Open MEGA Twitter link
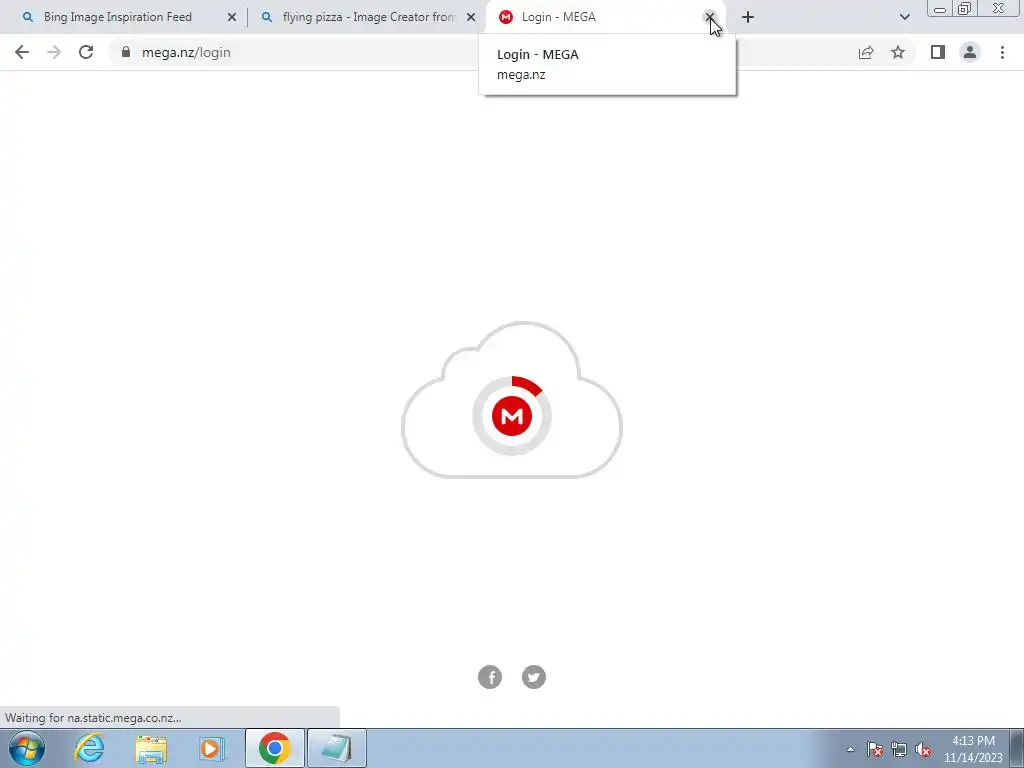The width and height of the screenshot is (1024, 768). 534,677
